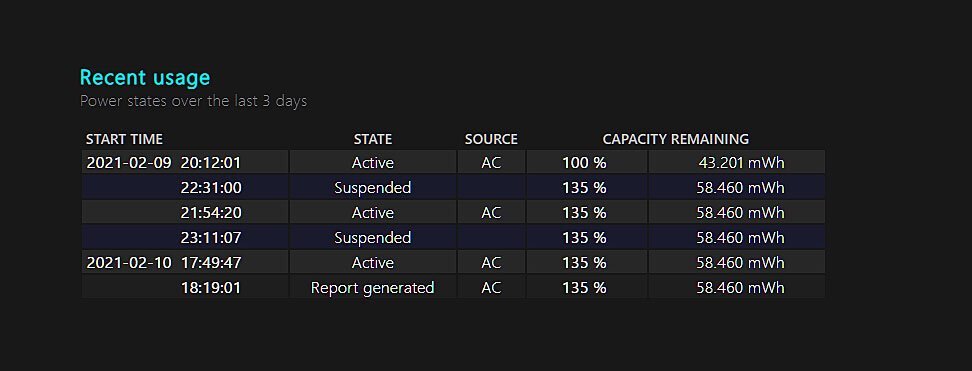Select the Suspended state at 22:31:00
The height and width of the screenshot is (371, 972).
pyautogui.click(x=373, y=187)
